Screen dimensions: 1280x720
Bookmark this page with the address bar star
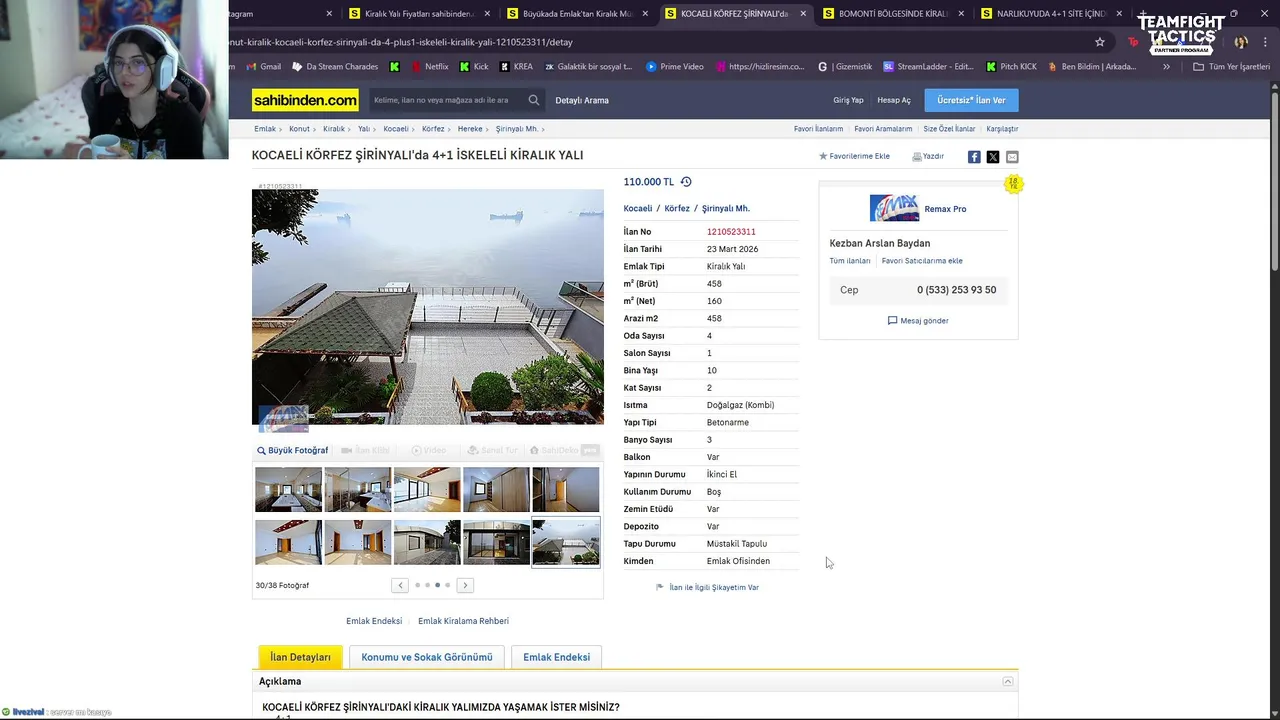tap(1100, 42)
